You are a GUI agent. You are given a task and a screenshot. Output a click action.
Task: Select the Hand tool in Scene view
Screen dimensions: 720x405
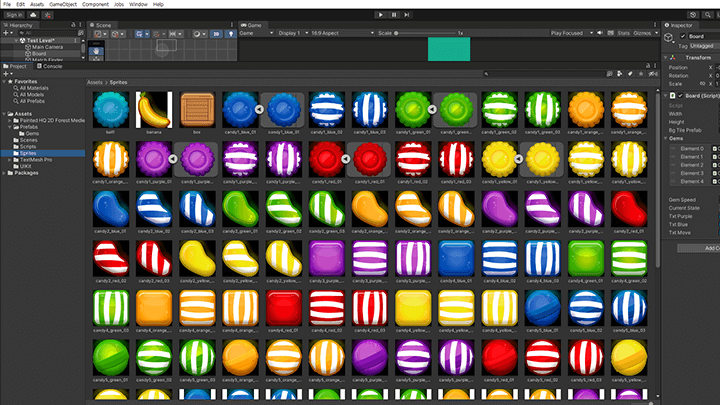coord(96,51)
